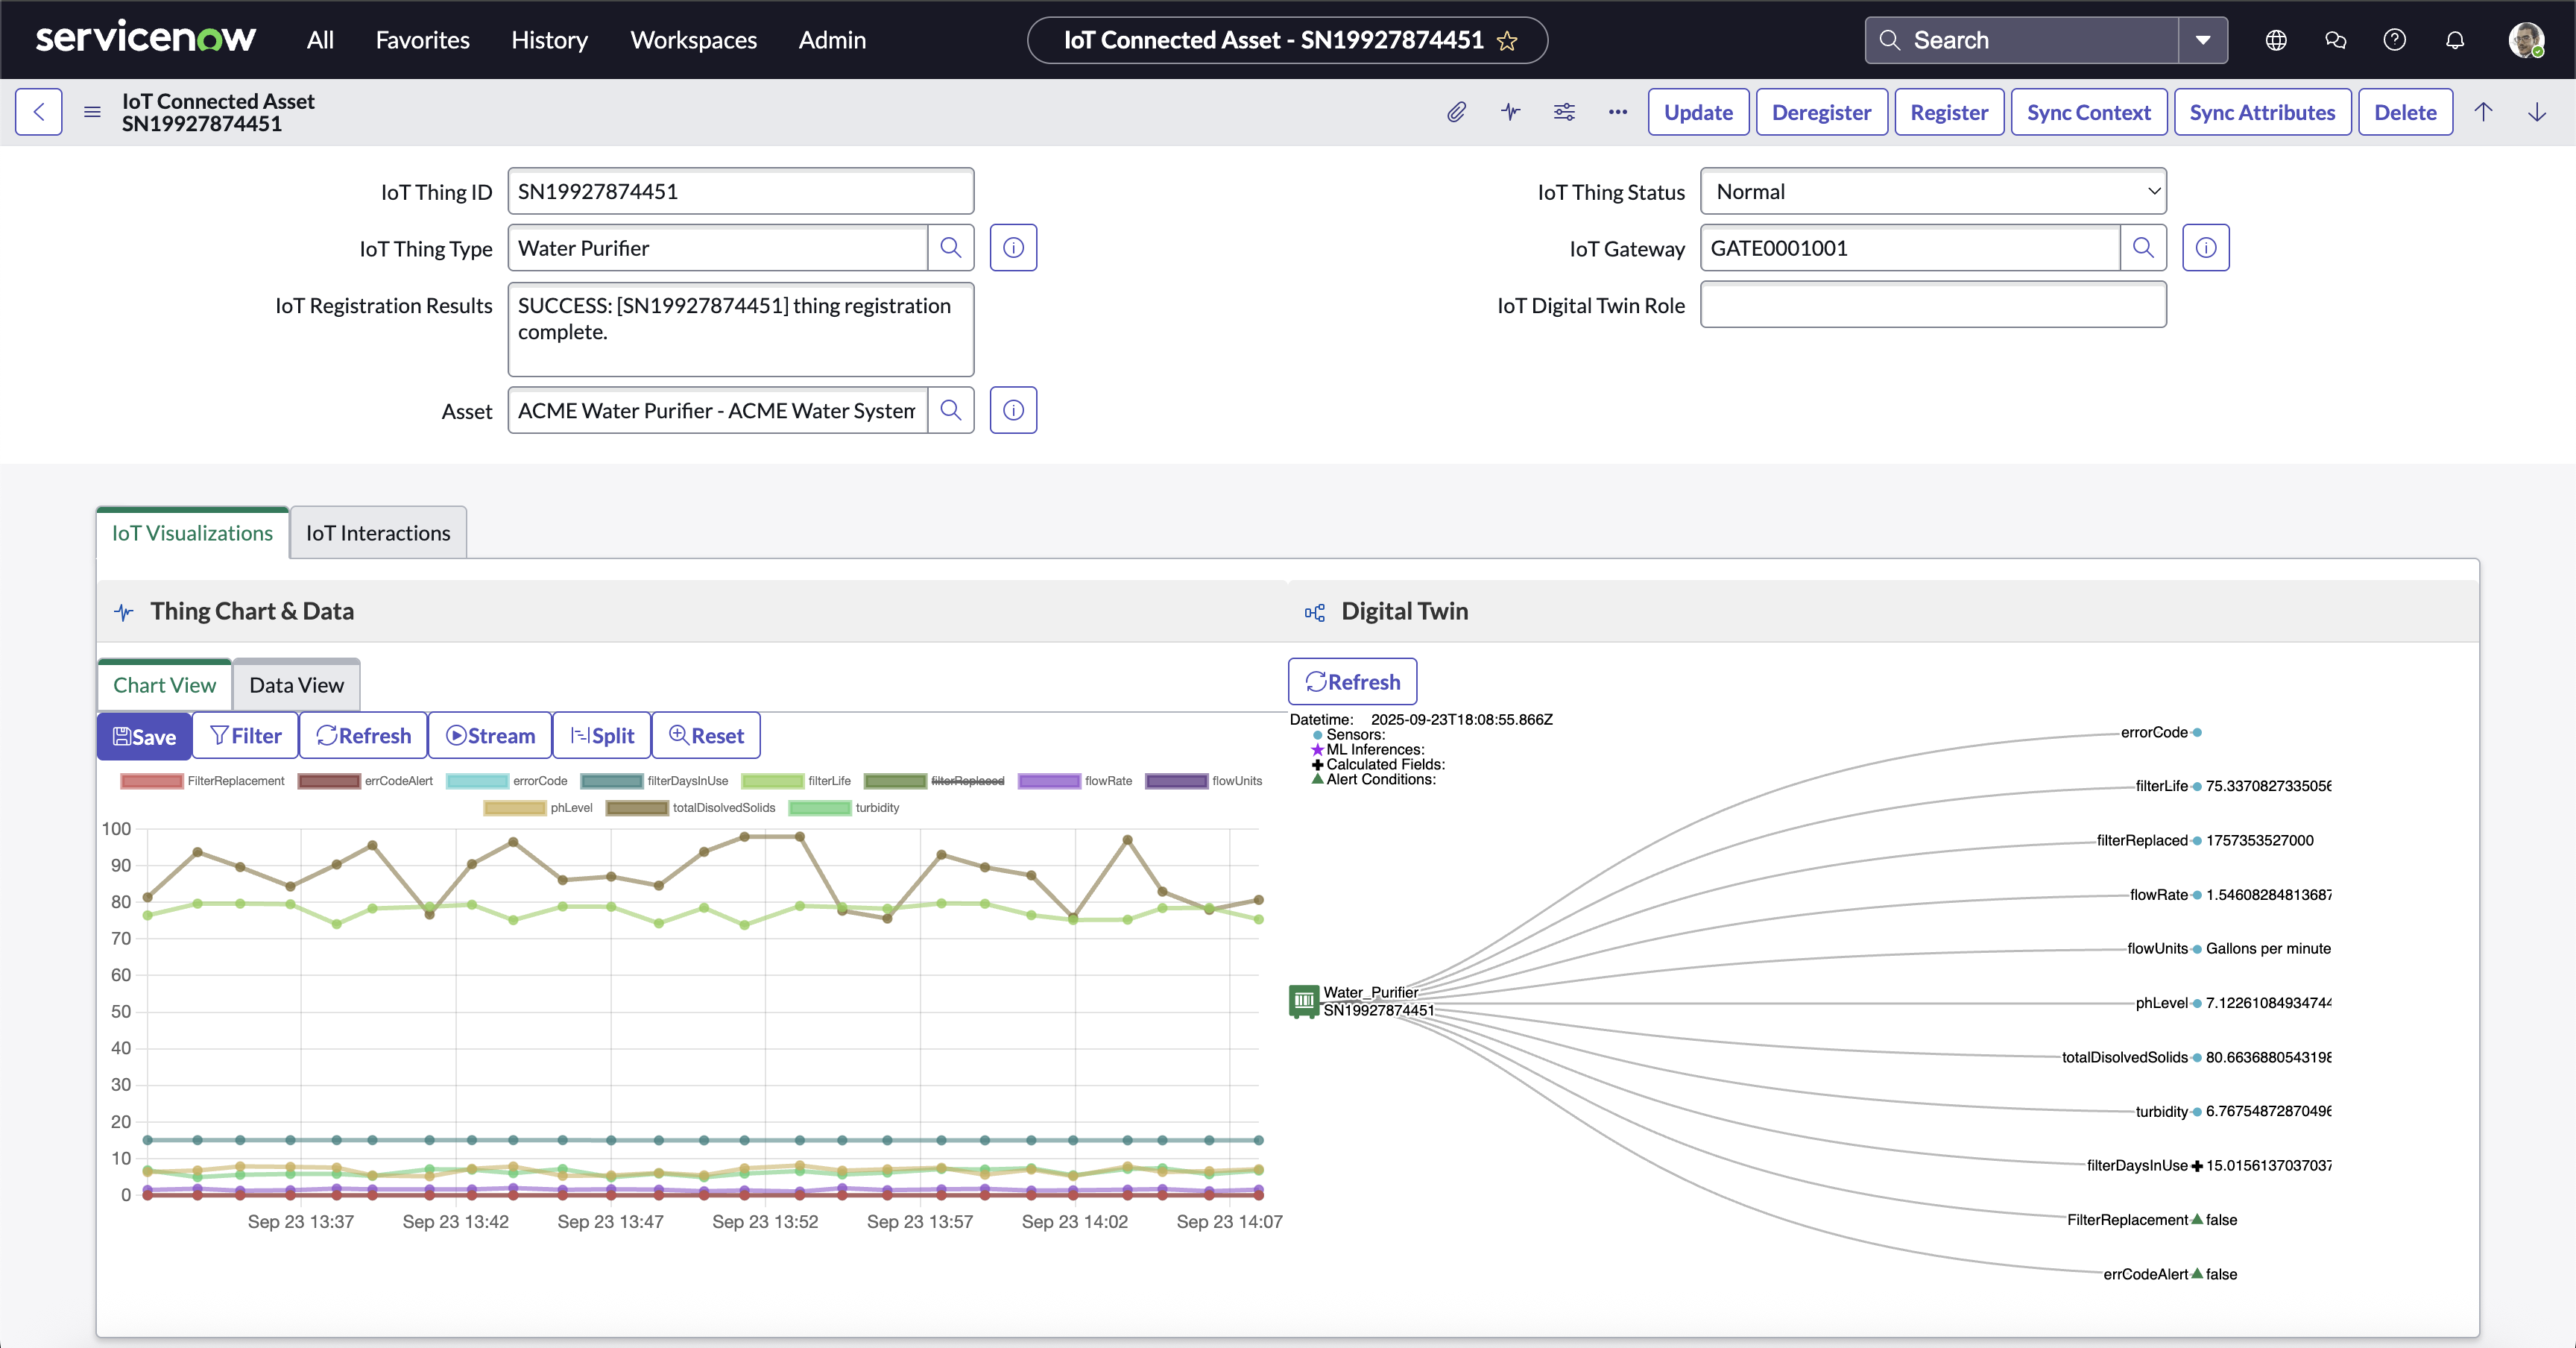The width and height of the screenshot is (2576, 1348).
Task: Open the activity stream pulse icon
Action: point(1510,112)
